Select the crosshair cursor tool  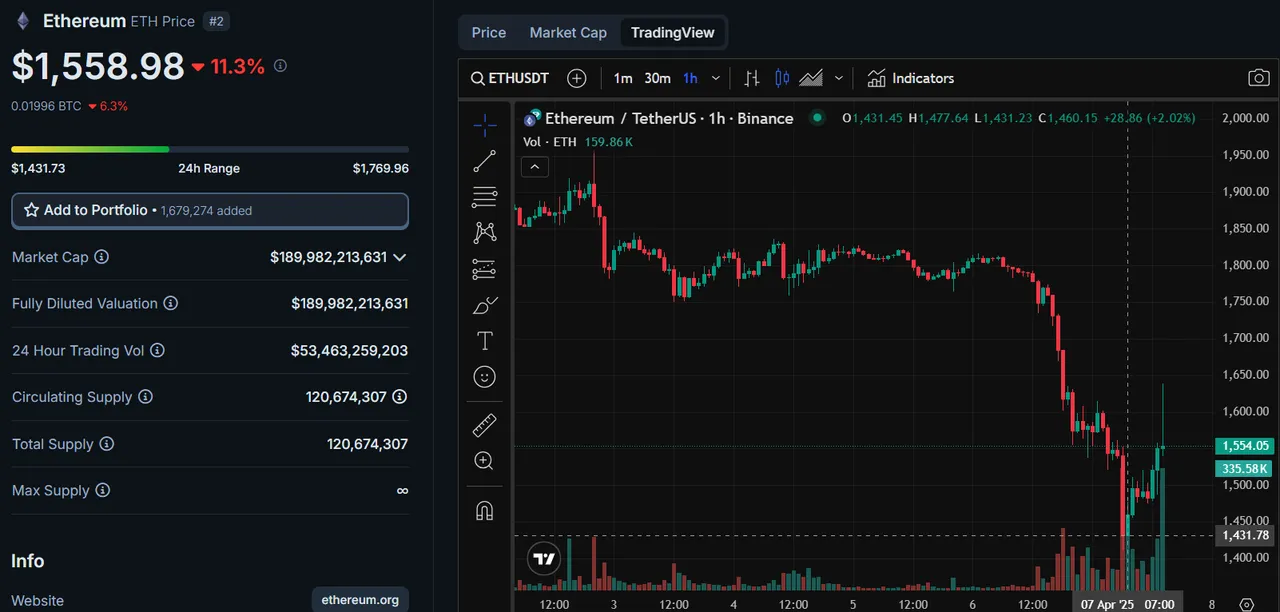point(485,125)
